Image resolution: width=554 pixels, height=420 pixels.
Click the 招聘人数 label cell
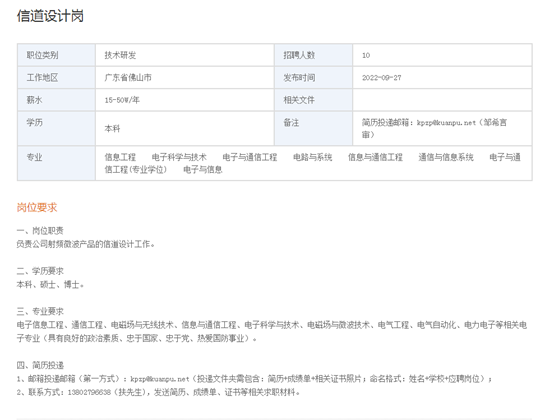pyautogui.click(x=313, y=55)
